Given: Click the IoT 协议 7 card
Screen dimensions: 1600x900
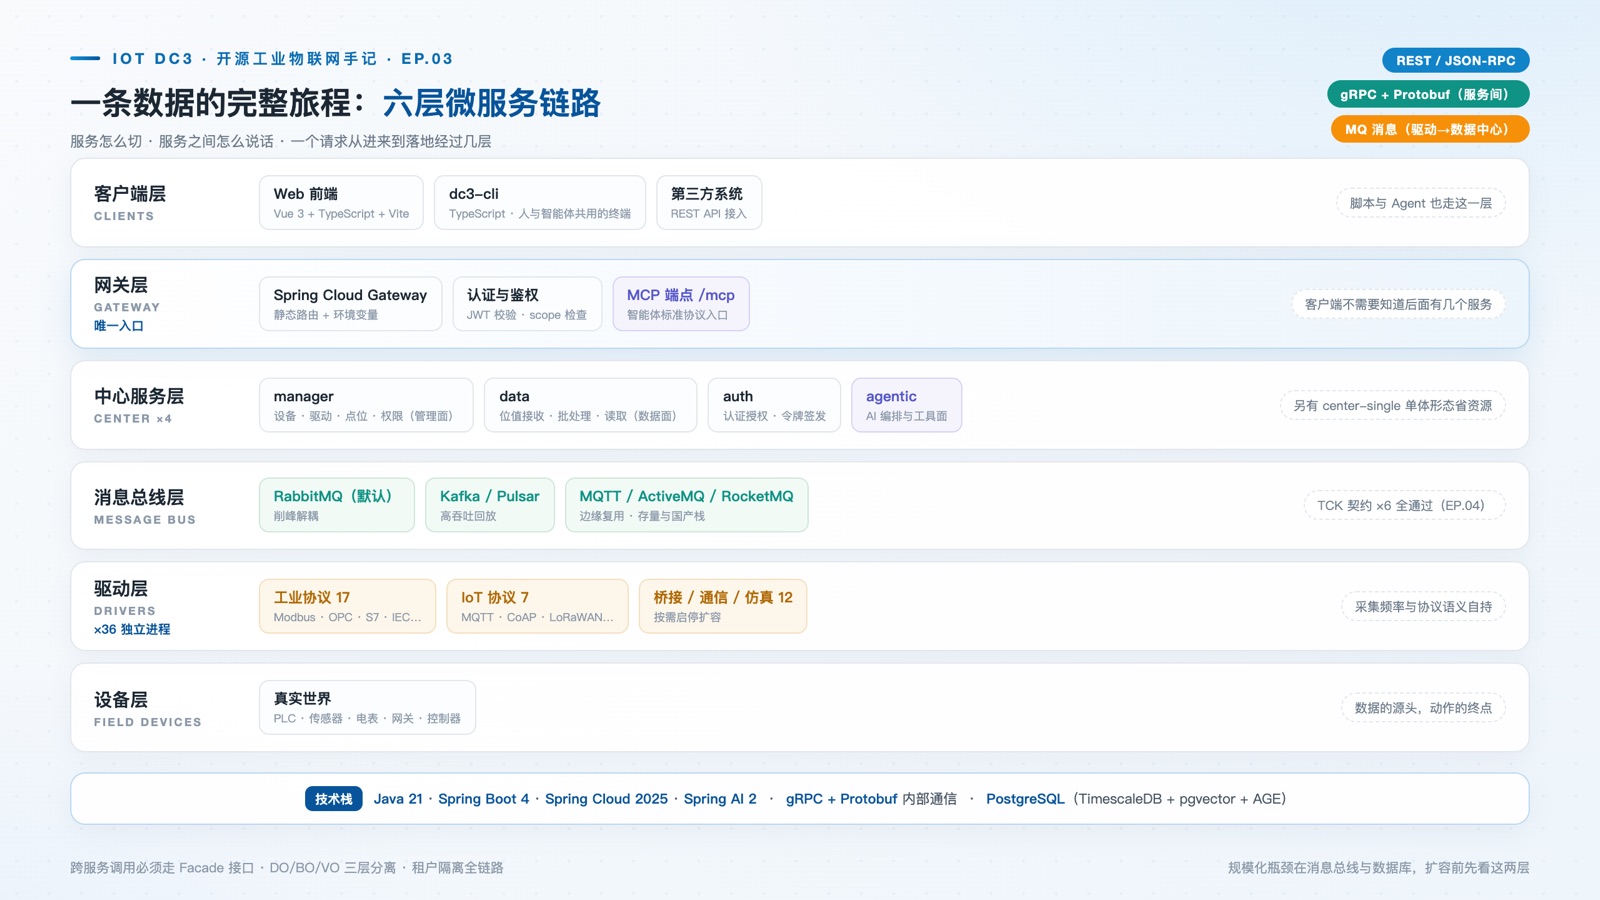Looking at the screenshot, I should (x=538, y=606).
